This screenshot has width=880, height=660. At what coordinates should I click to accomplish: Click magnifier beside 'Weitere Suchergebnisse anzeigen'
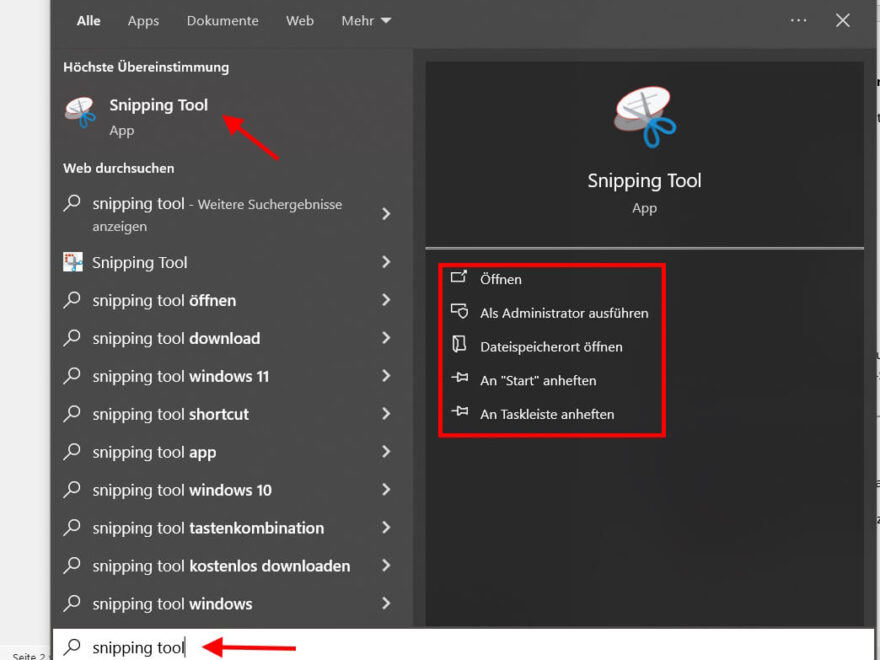click(72, 203)
